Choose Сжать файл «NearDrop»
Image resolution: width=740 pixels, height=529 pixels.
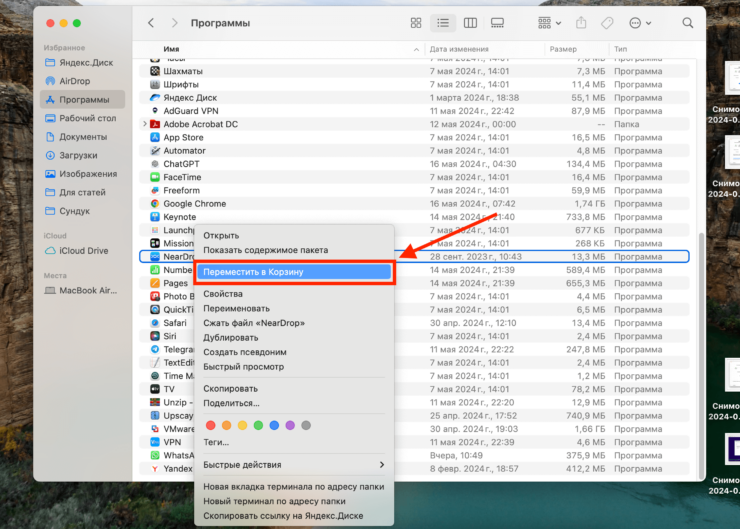pos(254,323)
